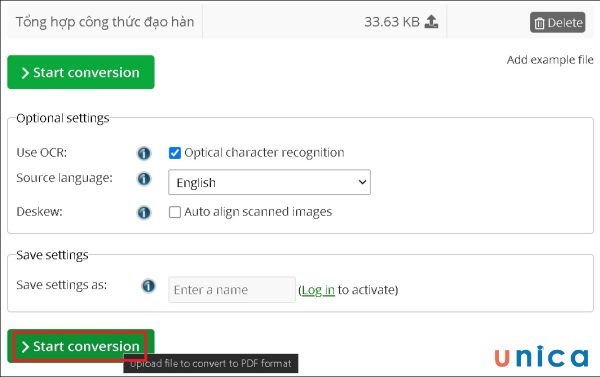This screenshot has width=600, height=377.
Task: Open the Source language dropdown showing English
Action: (269, 182)
